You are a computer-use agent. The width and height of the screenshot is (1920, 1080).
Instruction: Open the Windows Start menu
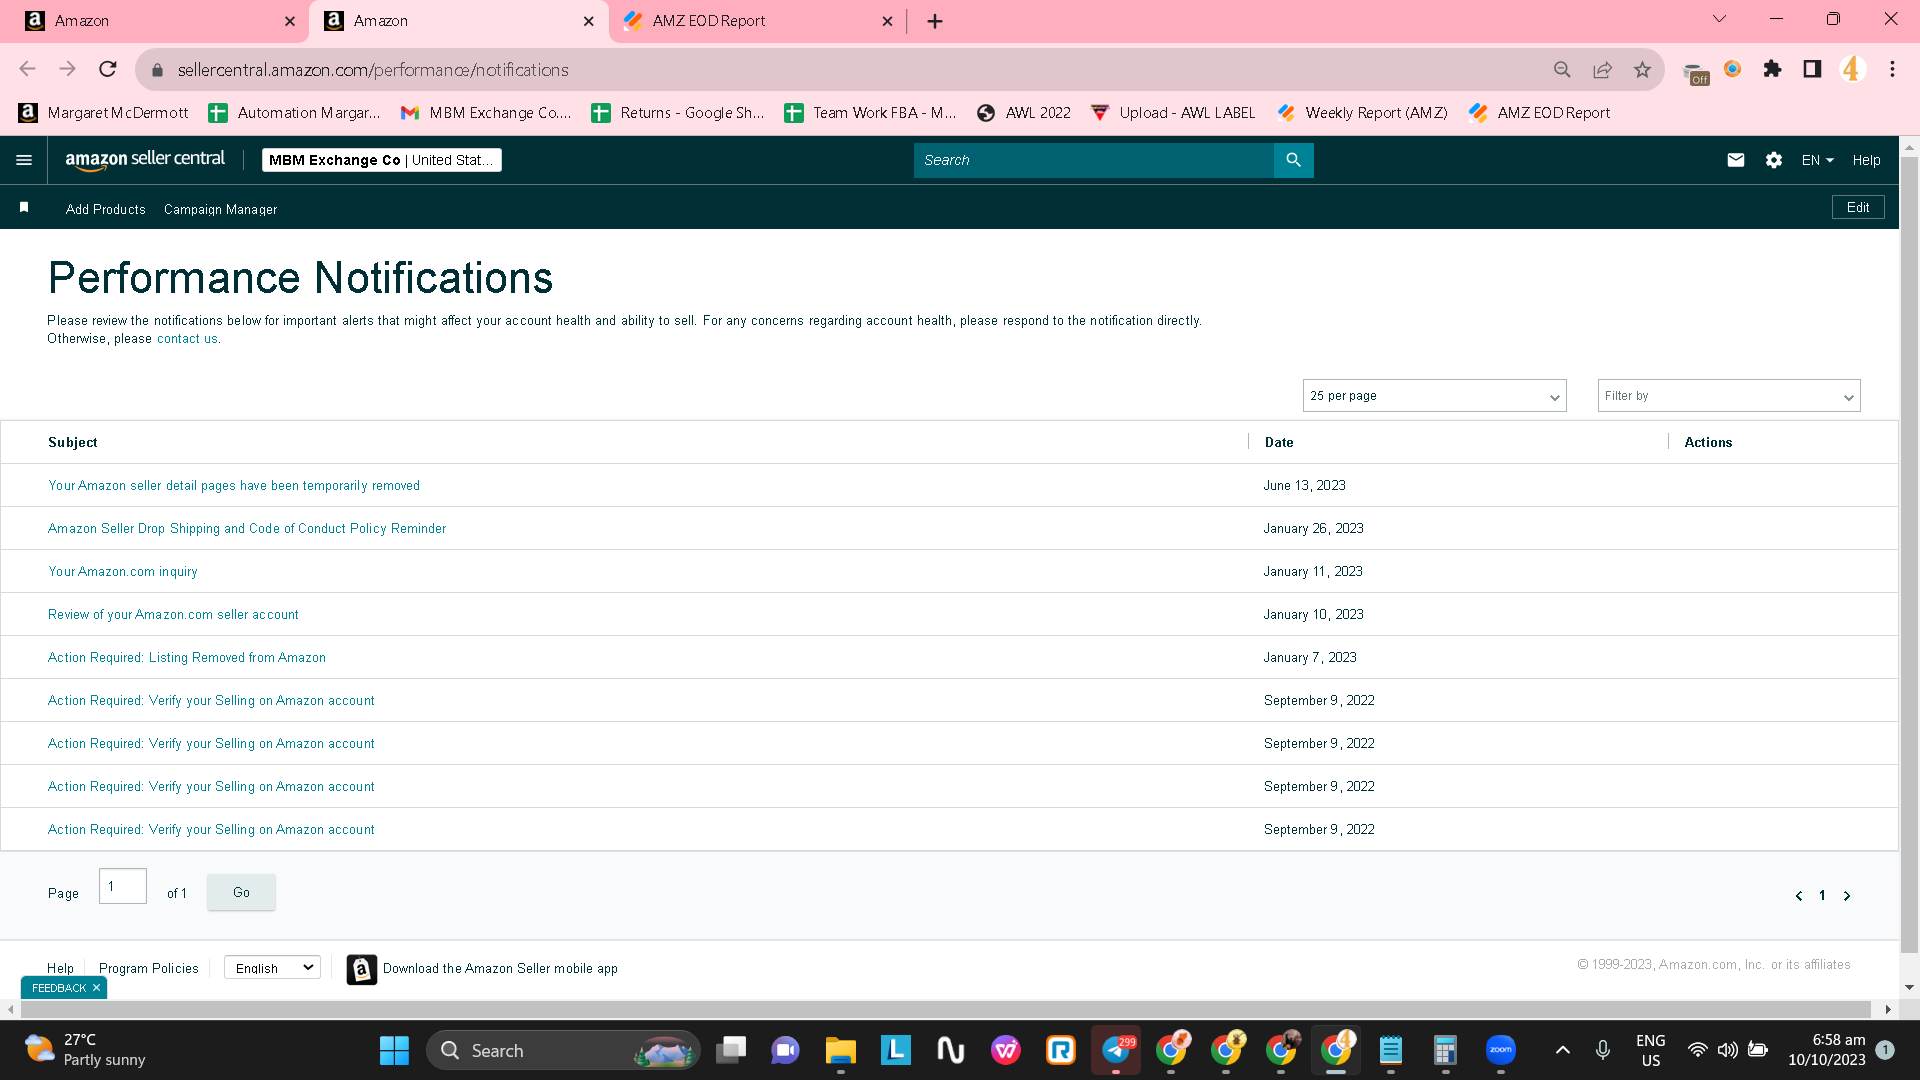click(394, 1050)
